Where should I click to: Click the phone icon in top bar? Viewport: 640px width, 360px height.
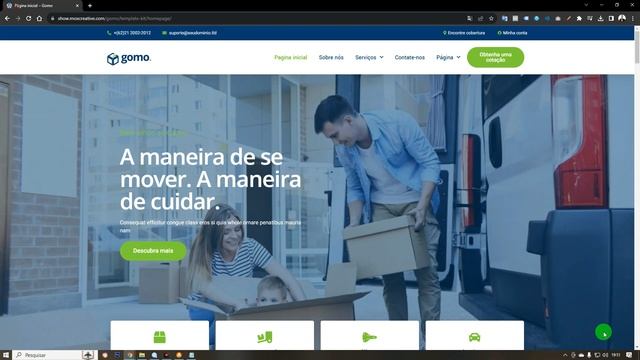tap(109, 33)
